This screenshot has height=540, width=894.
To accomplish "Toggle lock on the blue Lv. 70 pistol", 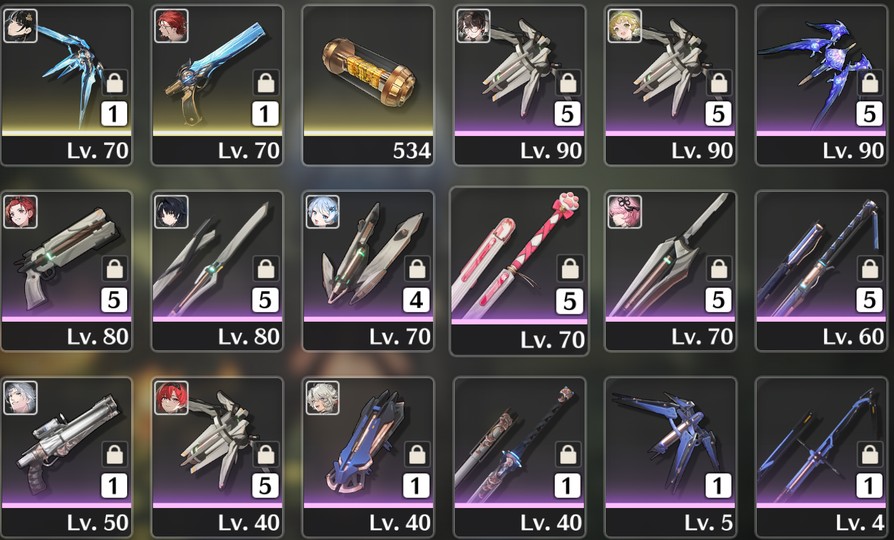I will [x=266, y=83].
